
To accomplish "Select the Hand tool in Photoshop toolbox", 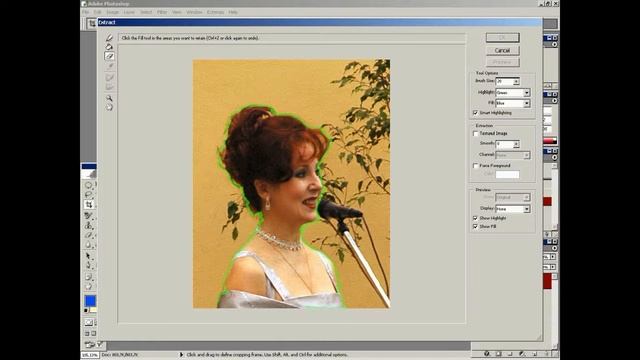I will [89, 287].
